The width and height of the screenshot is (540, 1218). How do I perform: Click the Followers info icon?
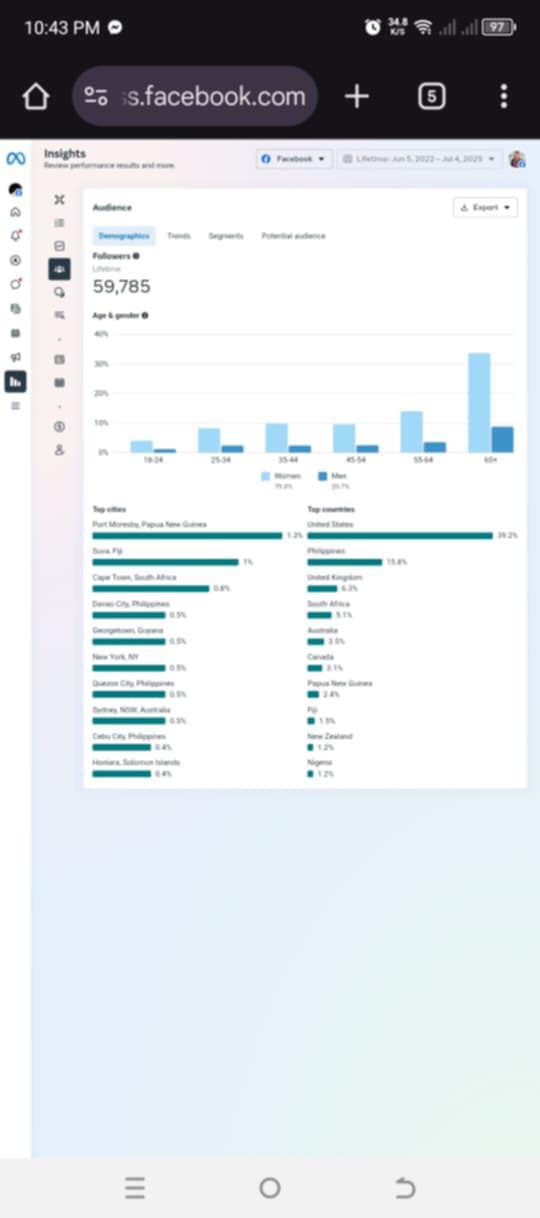(136, 256)
